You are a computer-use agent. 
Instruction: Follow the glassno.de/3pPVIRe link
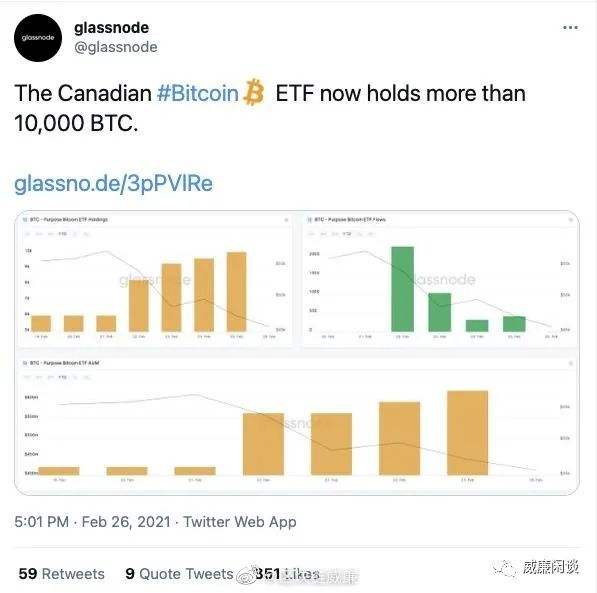coord(113,183)
